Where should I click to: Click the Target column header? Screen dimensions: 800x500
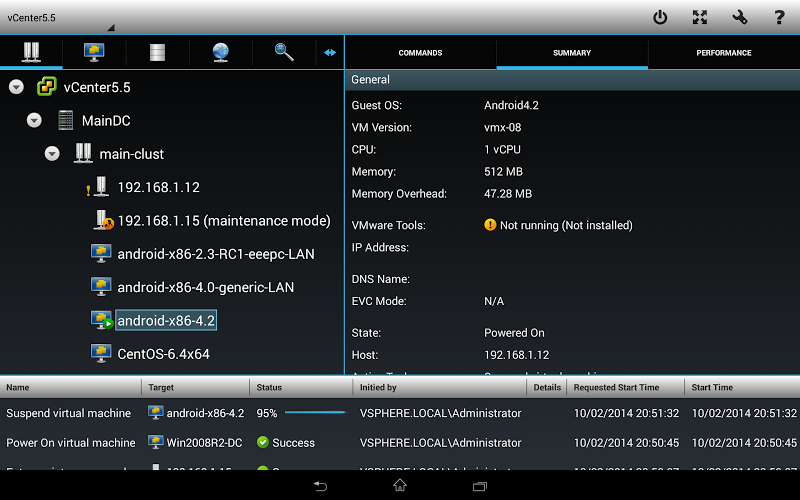pyautogui.click(x=195, y=387)
